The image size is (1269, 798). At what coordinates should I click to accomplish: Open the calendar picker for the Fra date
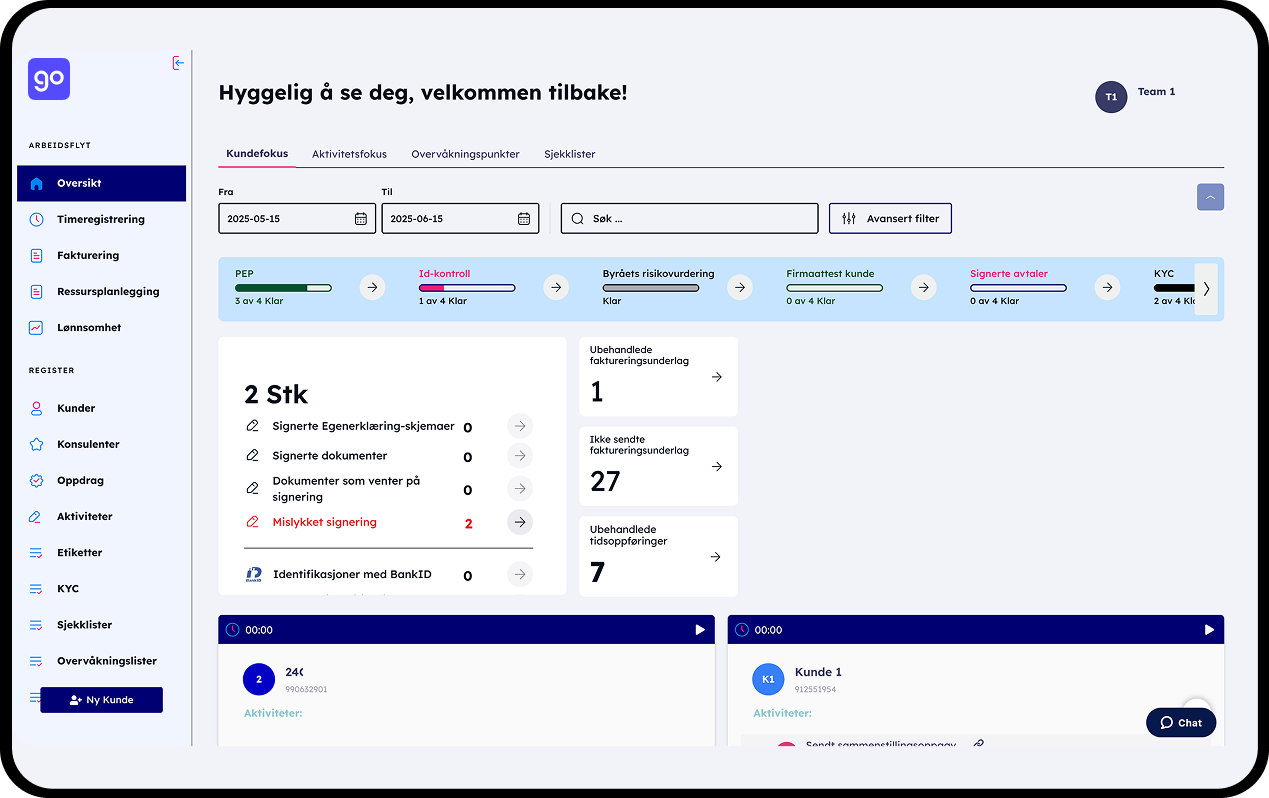pyautogui.click(x=361, y=217)
